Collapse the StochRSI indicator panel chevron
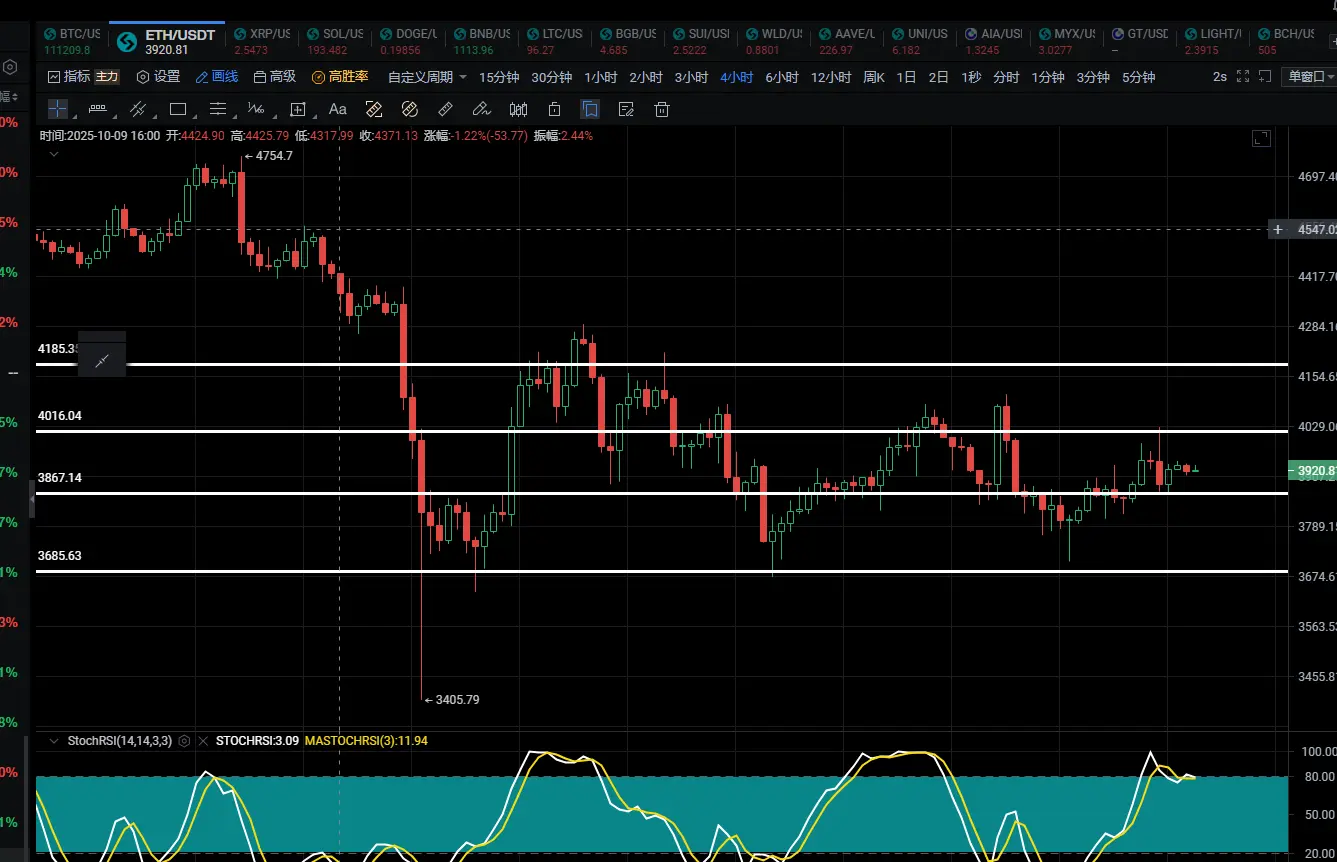The width and height of the screenshot is (1337, 862). (x=54, y=741)
